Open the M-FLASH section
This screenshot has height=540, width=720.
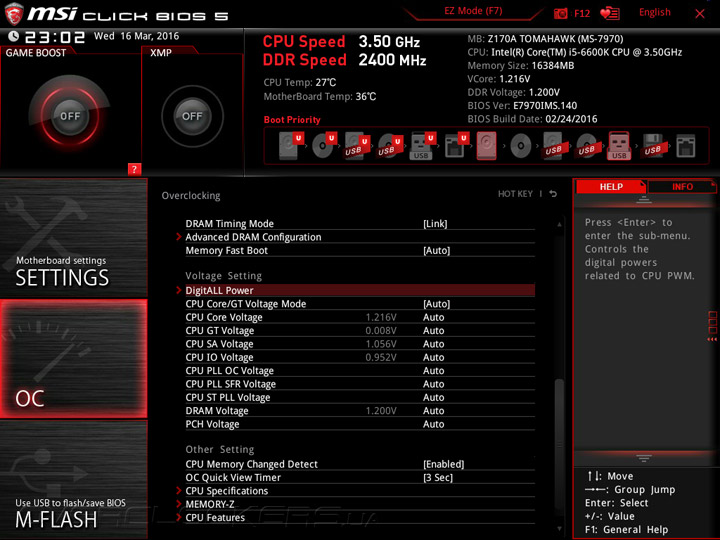[73, 479]
